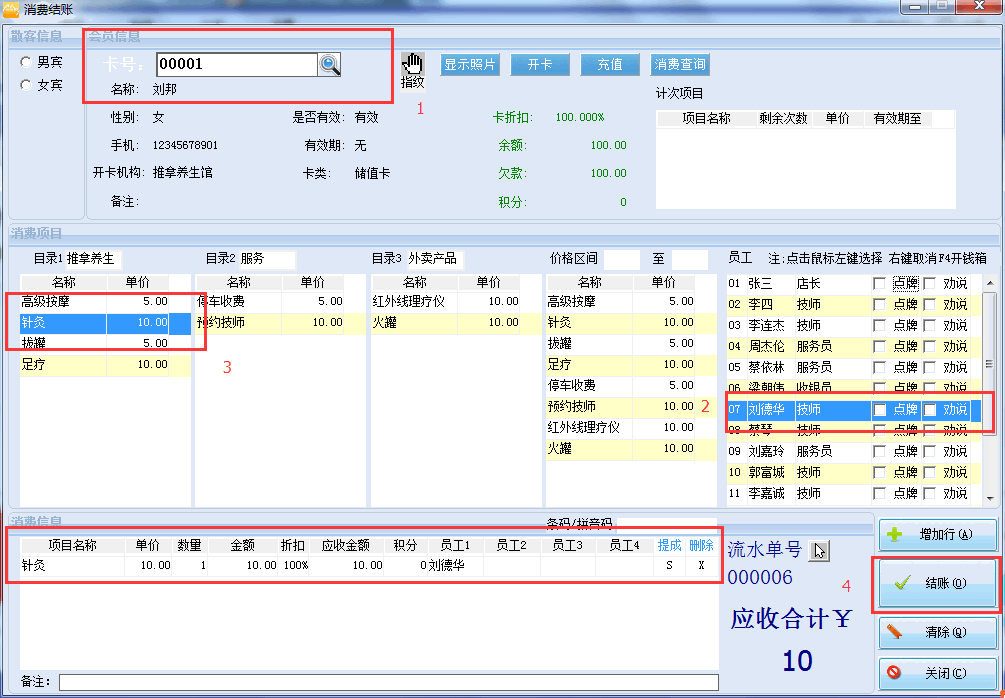Screen dimensions: 1005x698
Task: Check 劝说 for employee 刘德华
Action: 929,410
